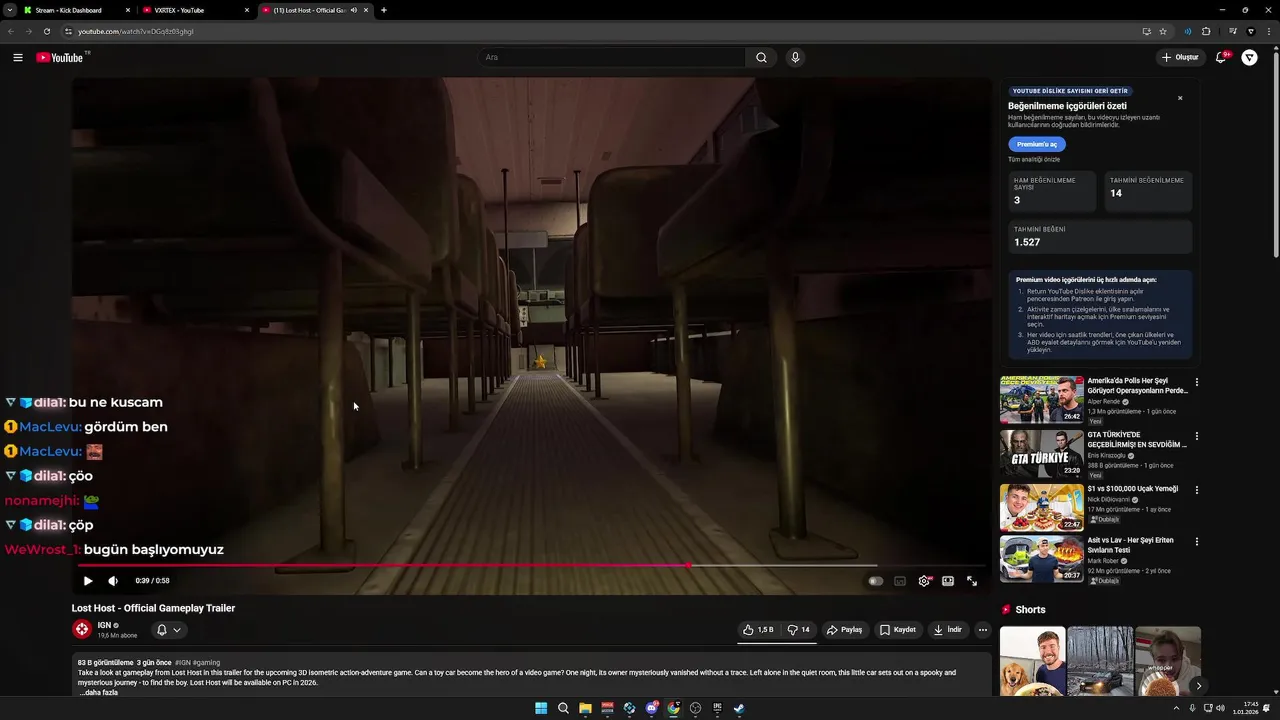This screenshot has height=720, width=1280.
Task: Open browser extensions puzzle icon
Action: click(1206, 31)
